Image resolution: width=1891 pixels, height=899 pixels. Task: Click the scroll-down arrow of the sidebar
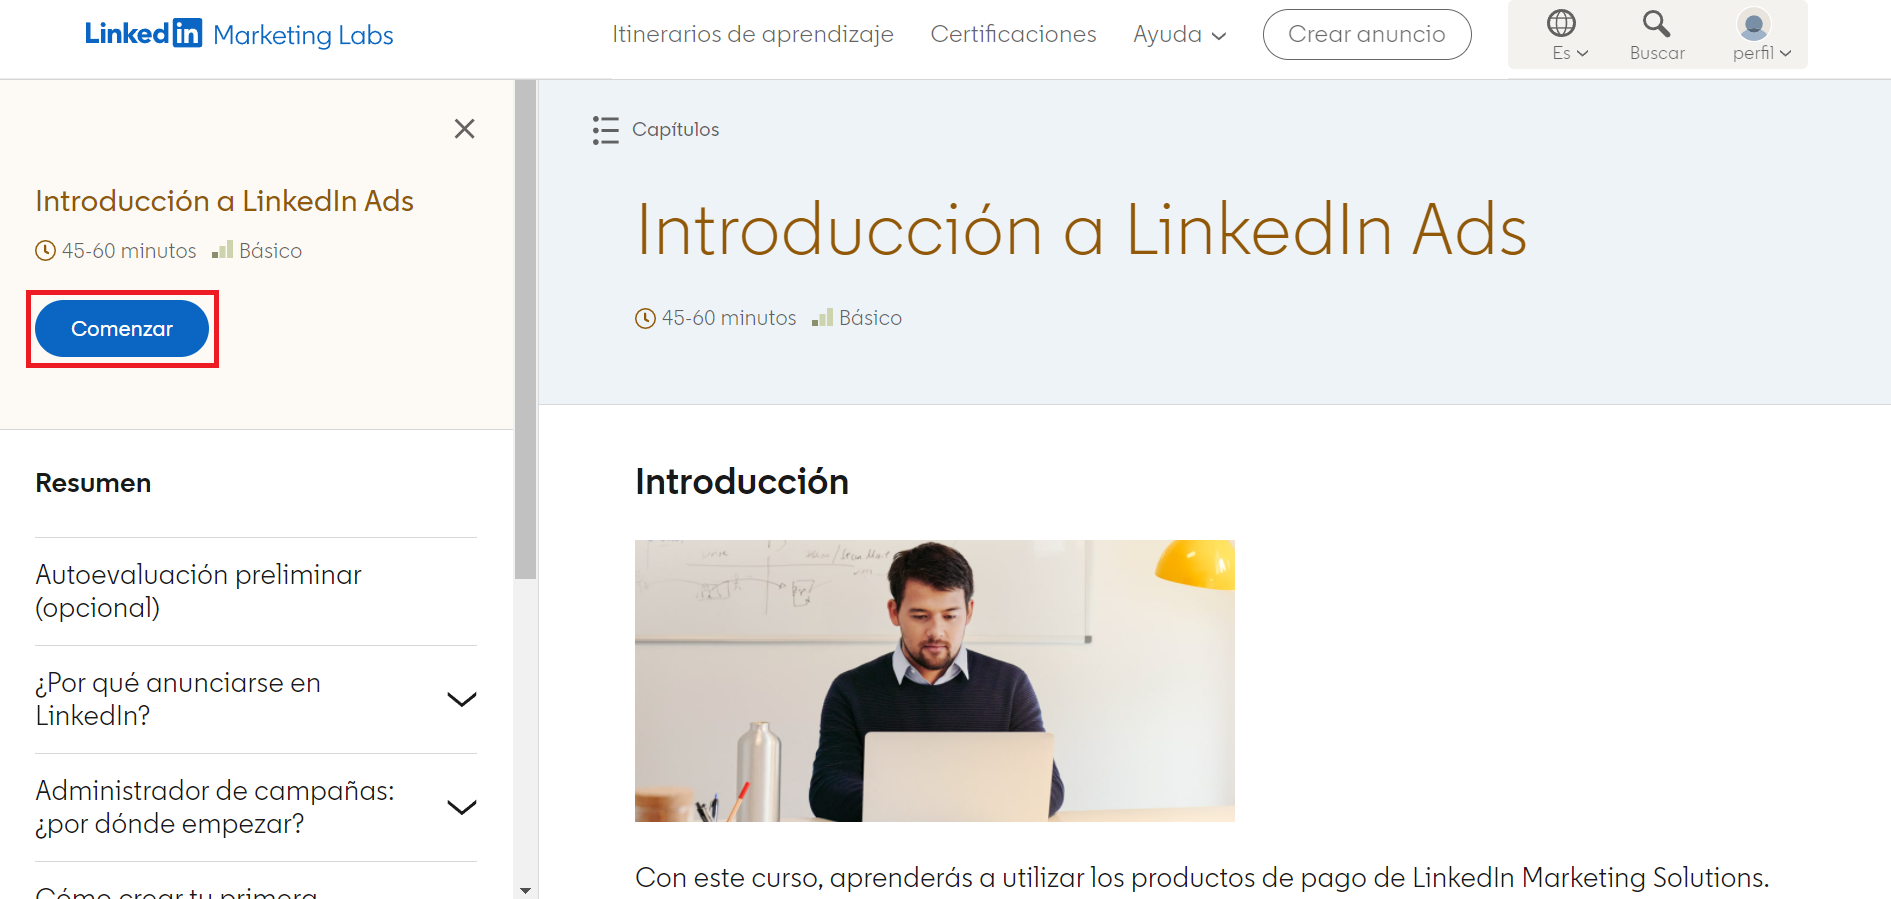[525, 889]
